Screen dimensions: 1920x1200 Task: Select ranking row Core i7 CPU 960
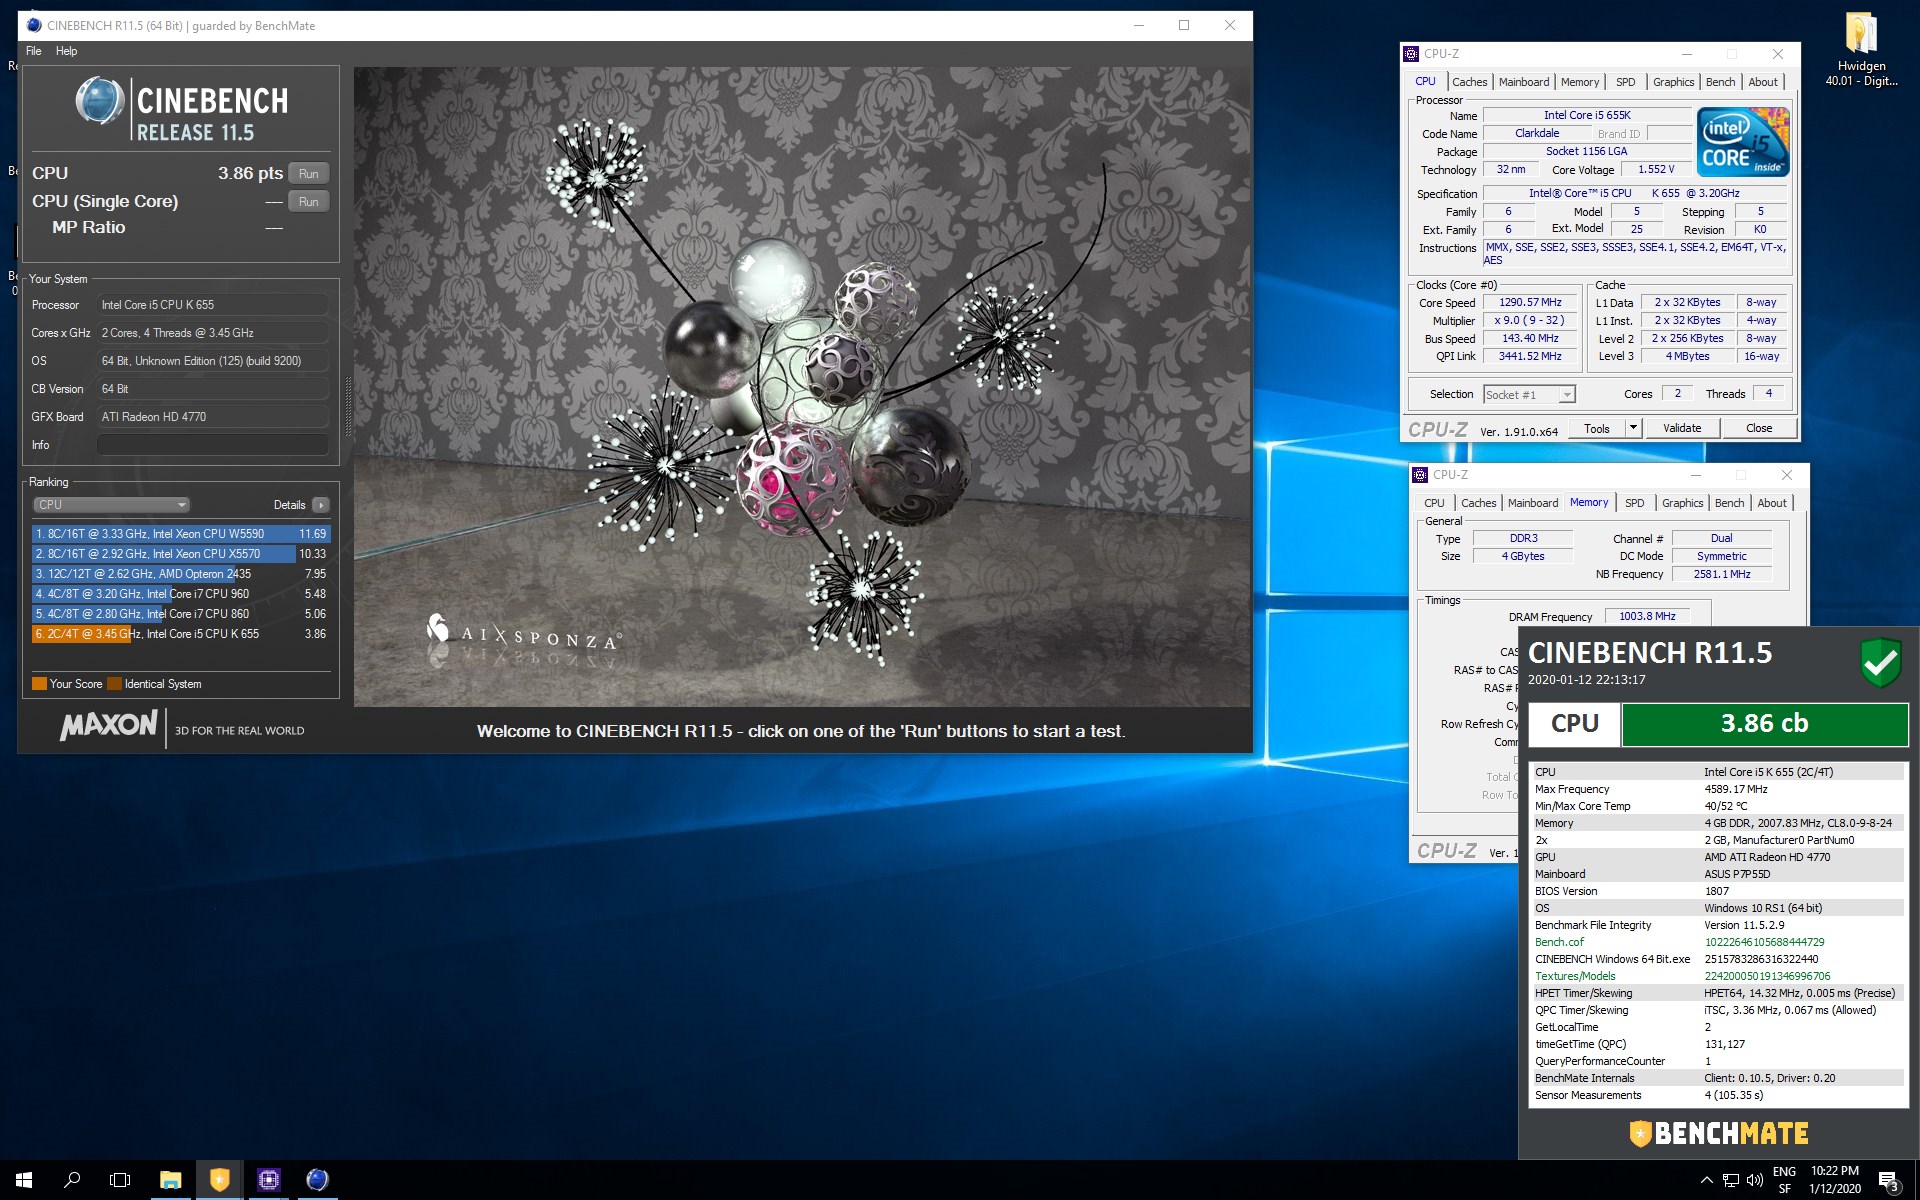point(181,594)
